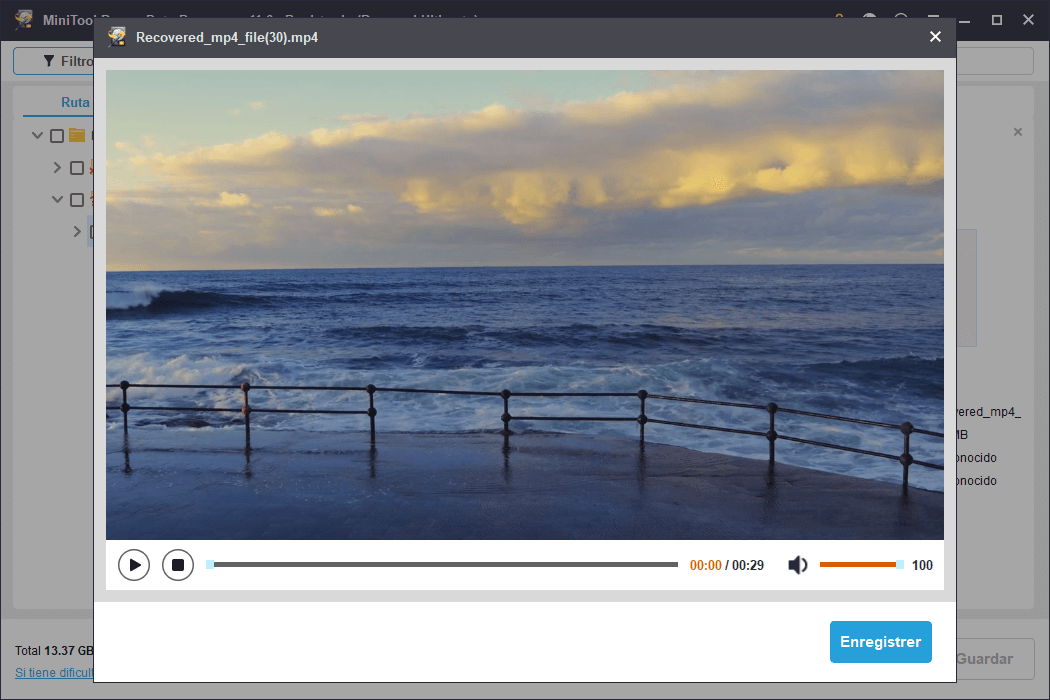Tick the third tree row checkbox
The image size is (1050, 700).
77,200
